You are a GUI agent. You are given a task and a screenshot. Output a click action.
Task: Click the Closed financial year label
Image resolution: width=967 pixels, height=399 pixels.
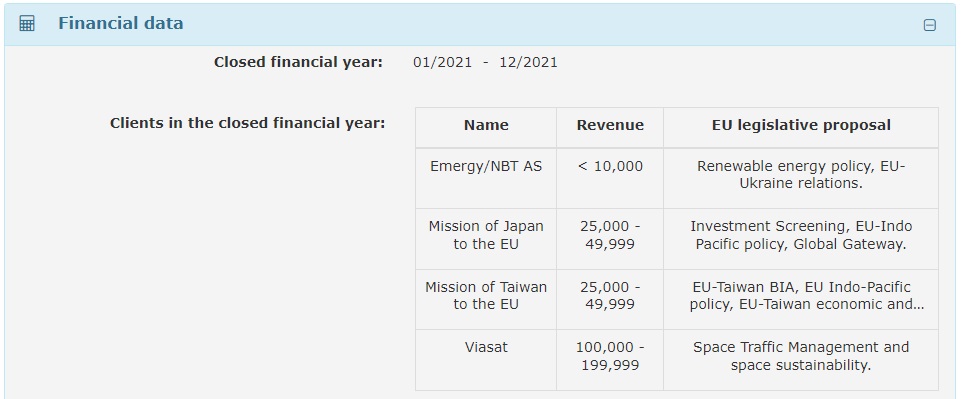[298, 62]
